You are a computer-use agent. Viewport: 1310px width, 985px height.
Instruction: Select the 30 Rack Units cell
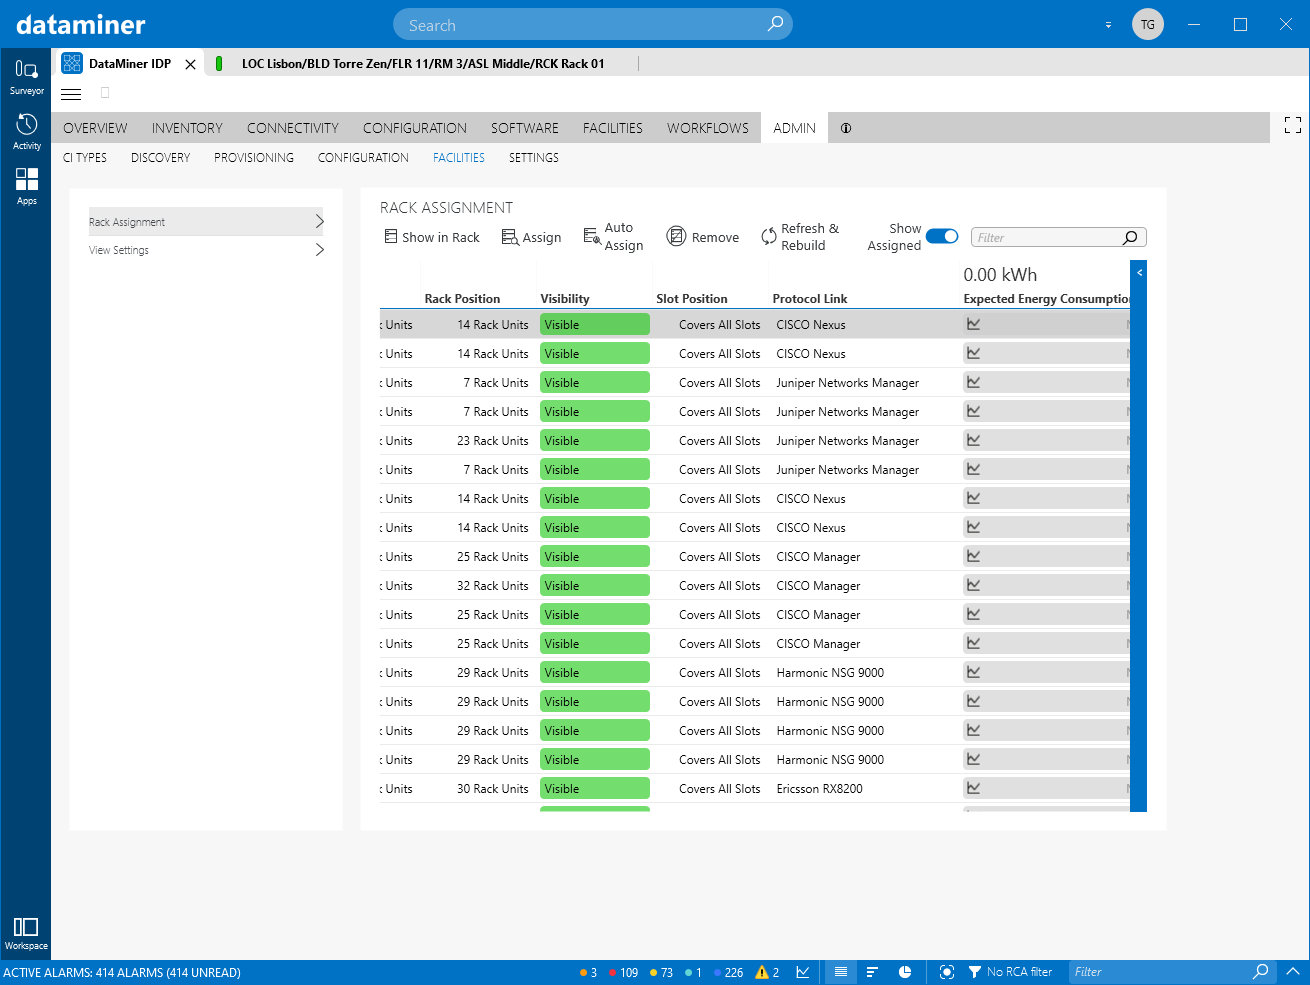click(x=492, y=789)
